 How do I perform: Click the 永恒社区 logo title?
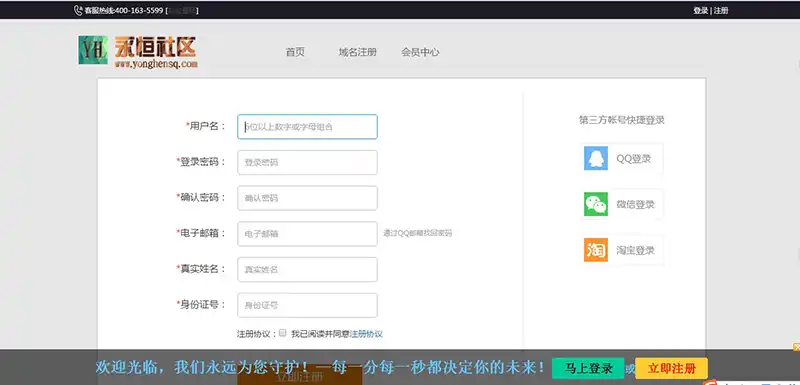[155, 47]
